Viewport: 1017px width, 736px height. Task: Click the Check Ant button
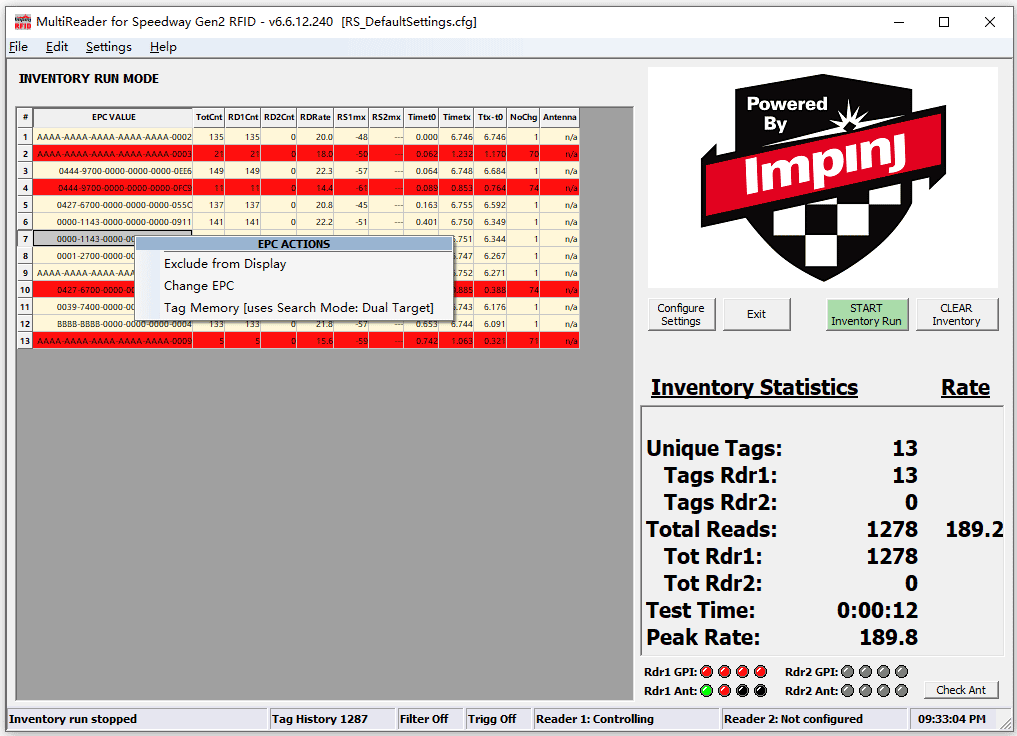pyautogui.click(x=961, y=690)
